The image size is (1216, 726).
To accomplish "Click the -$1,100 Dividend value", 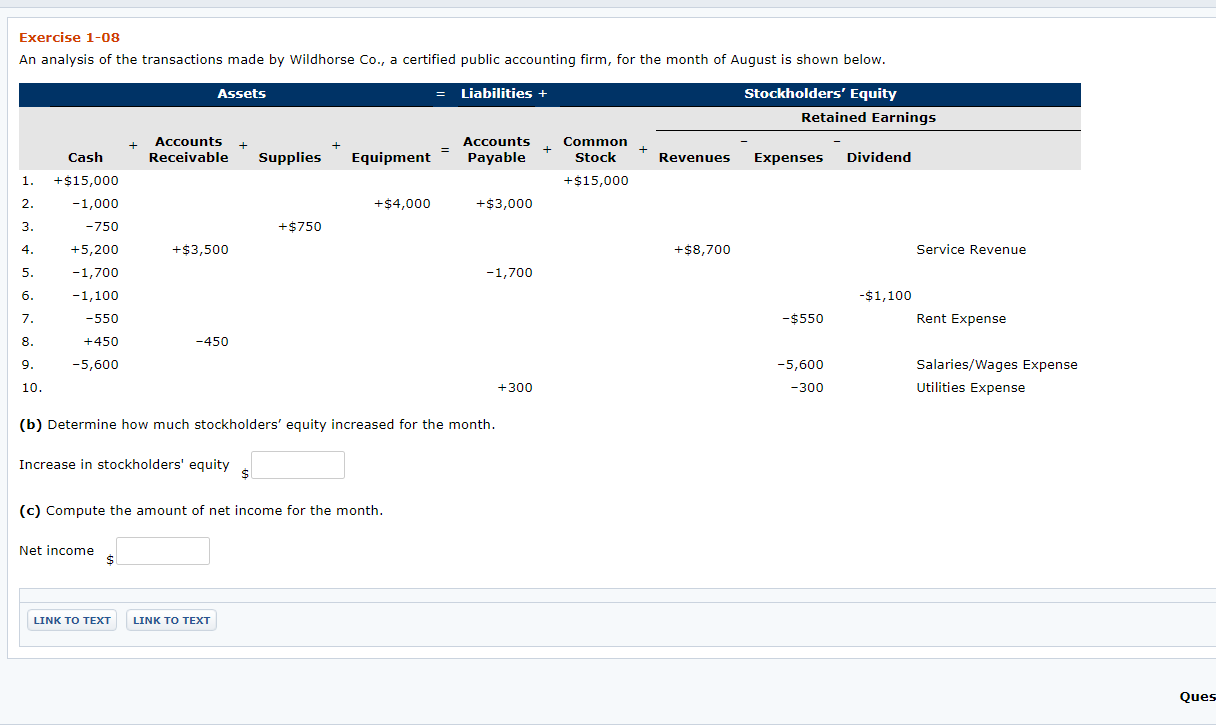I will 885,296.
